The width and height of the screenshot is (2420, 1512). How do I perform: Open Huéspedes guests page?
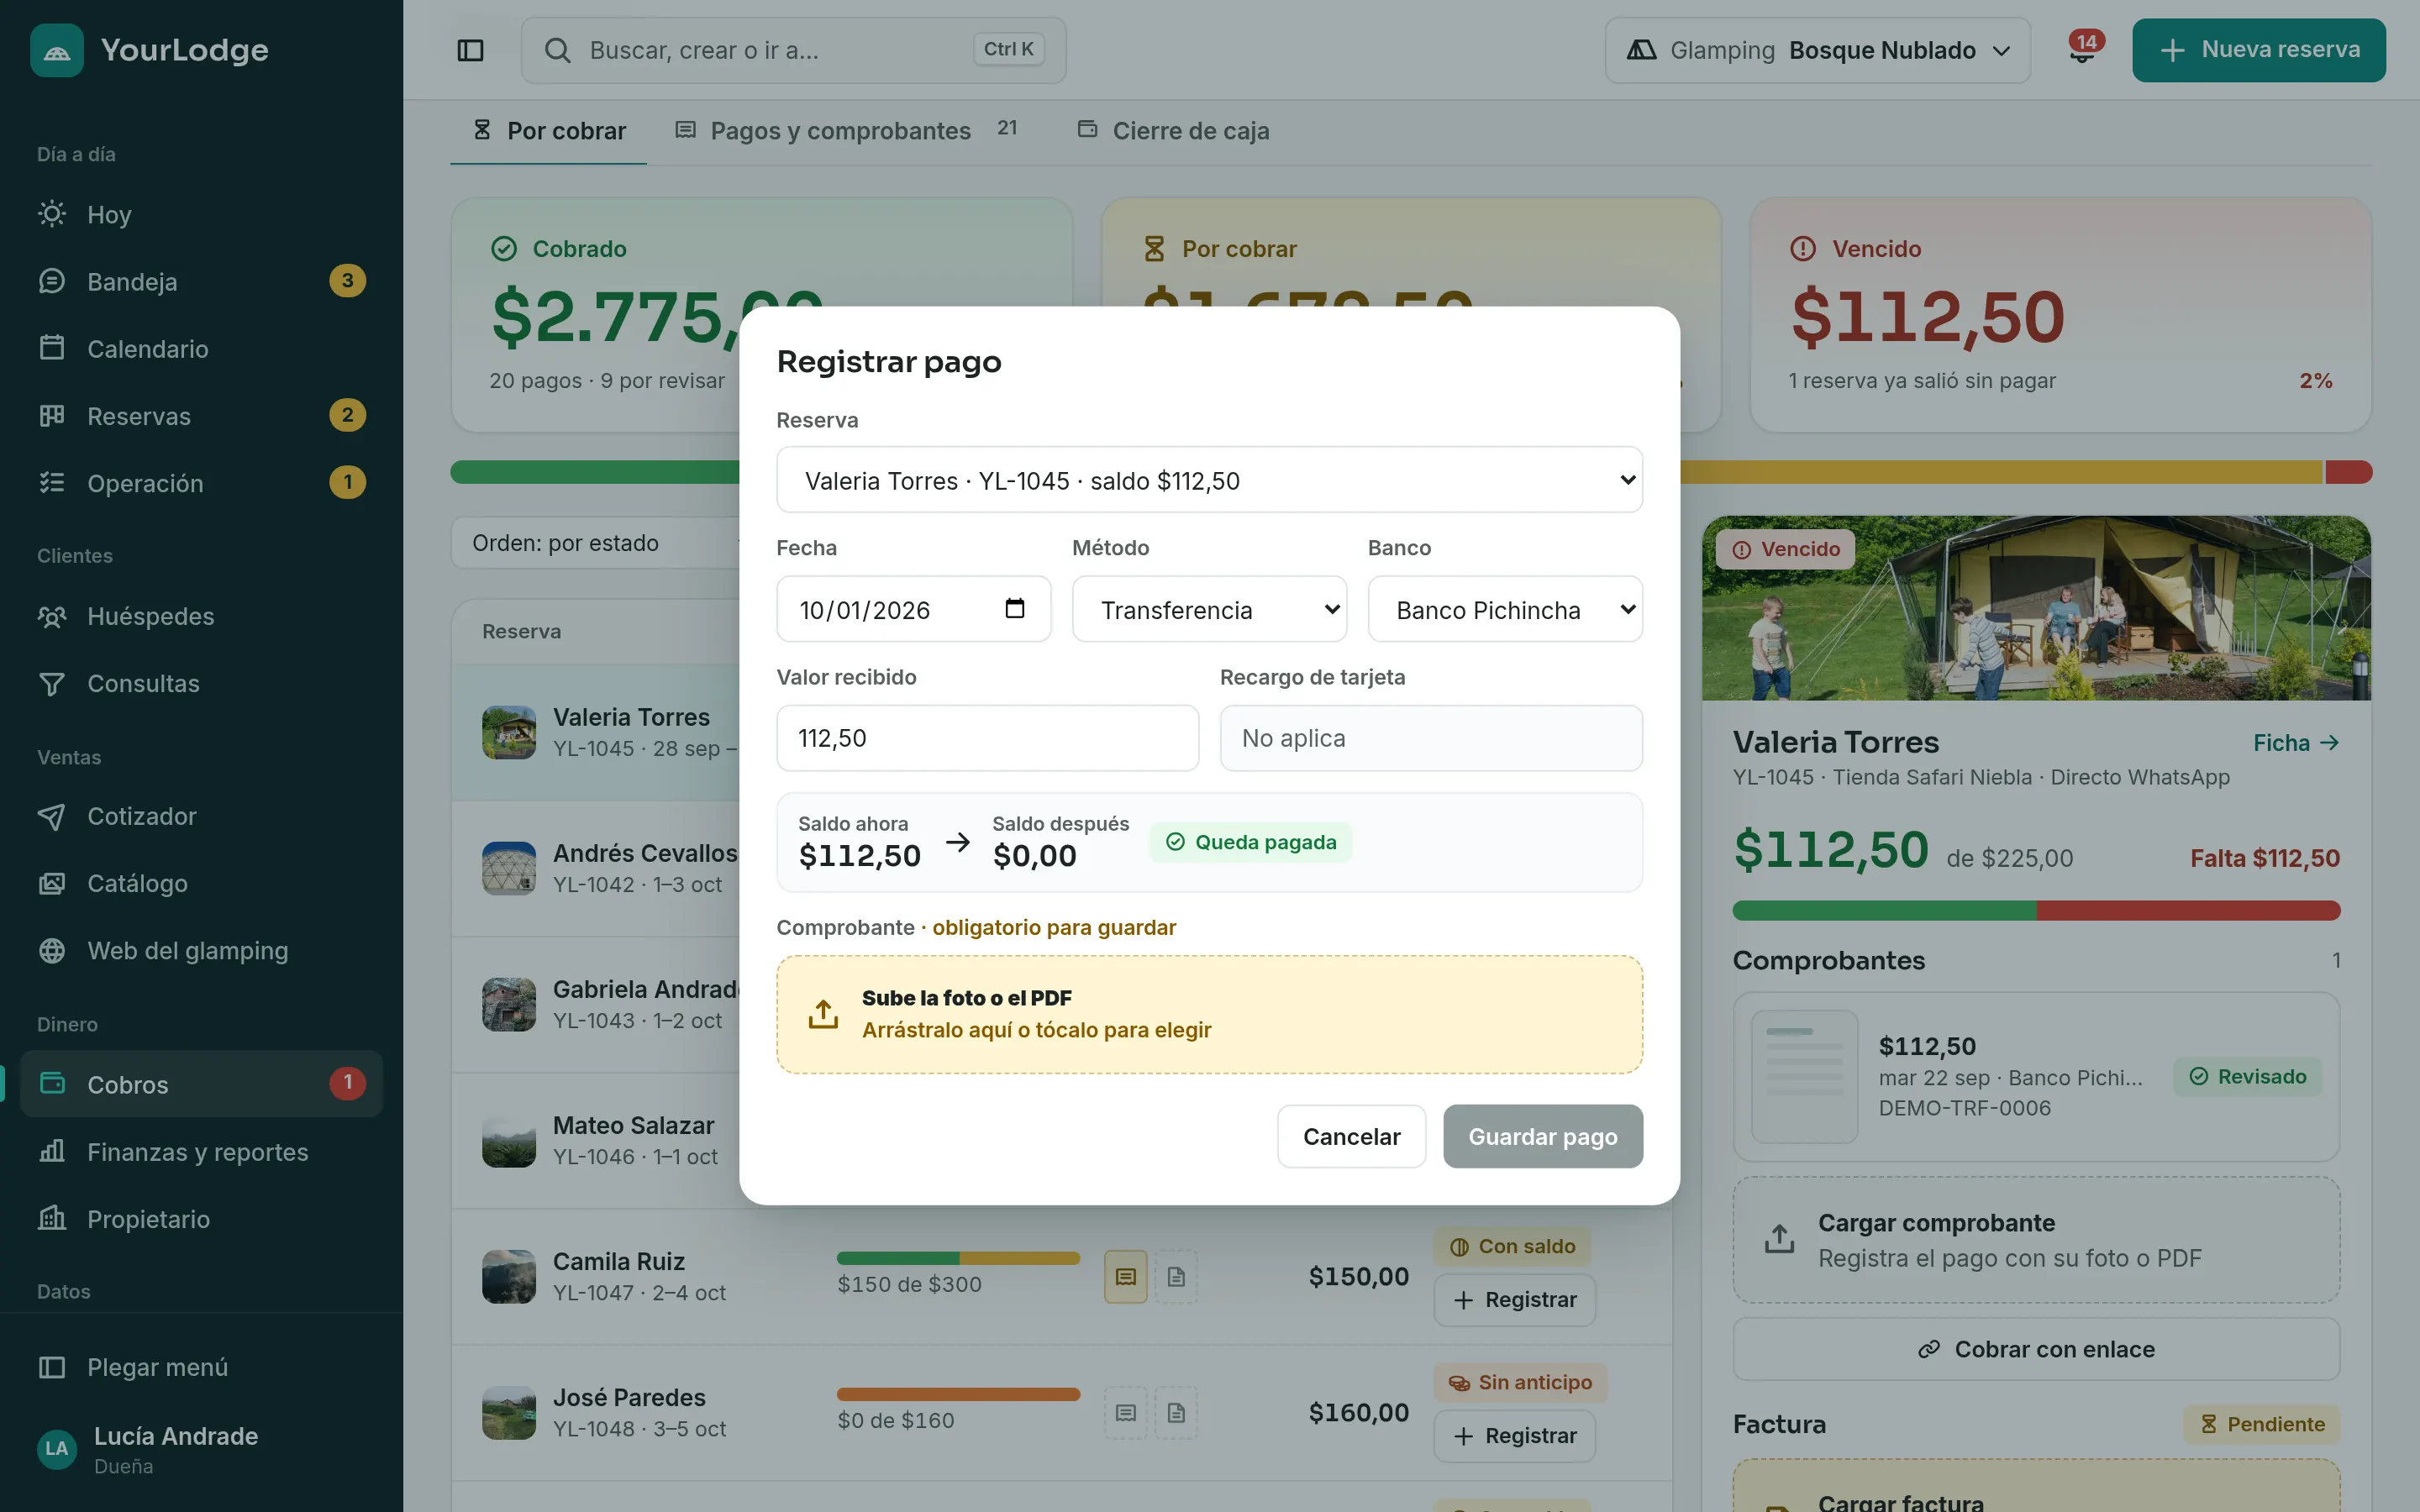(201, 616)
